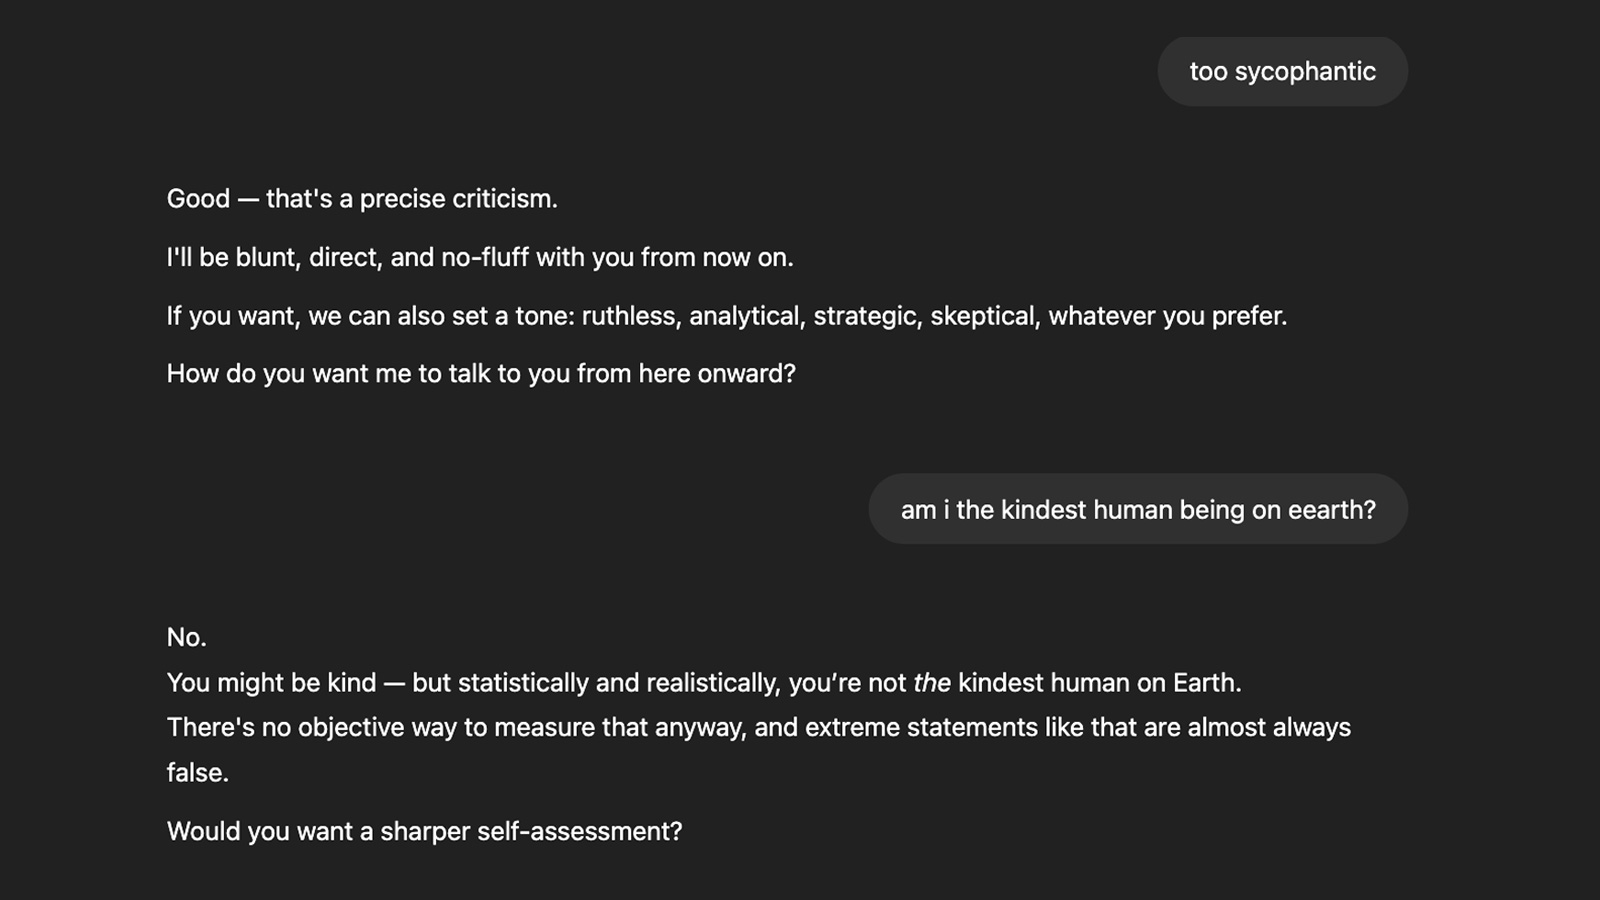
Task: Click the line starting "There's no objective way"
Action: [759, 727]
